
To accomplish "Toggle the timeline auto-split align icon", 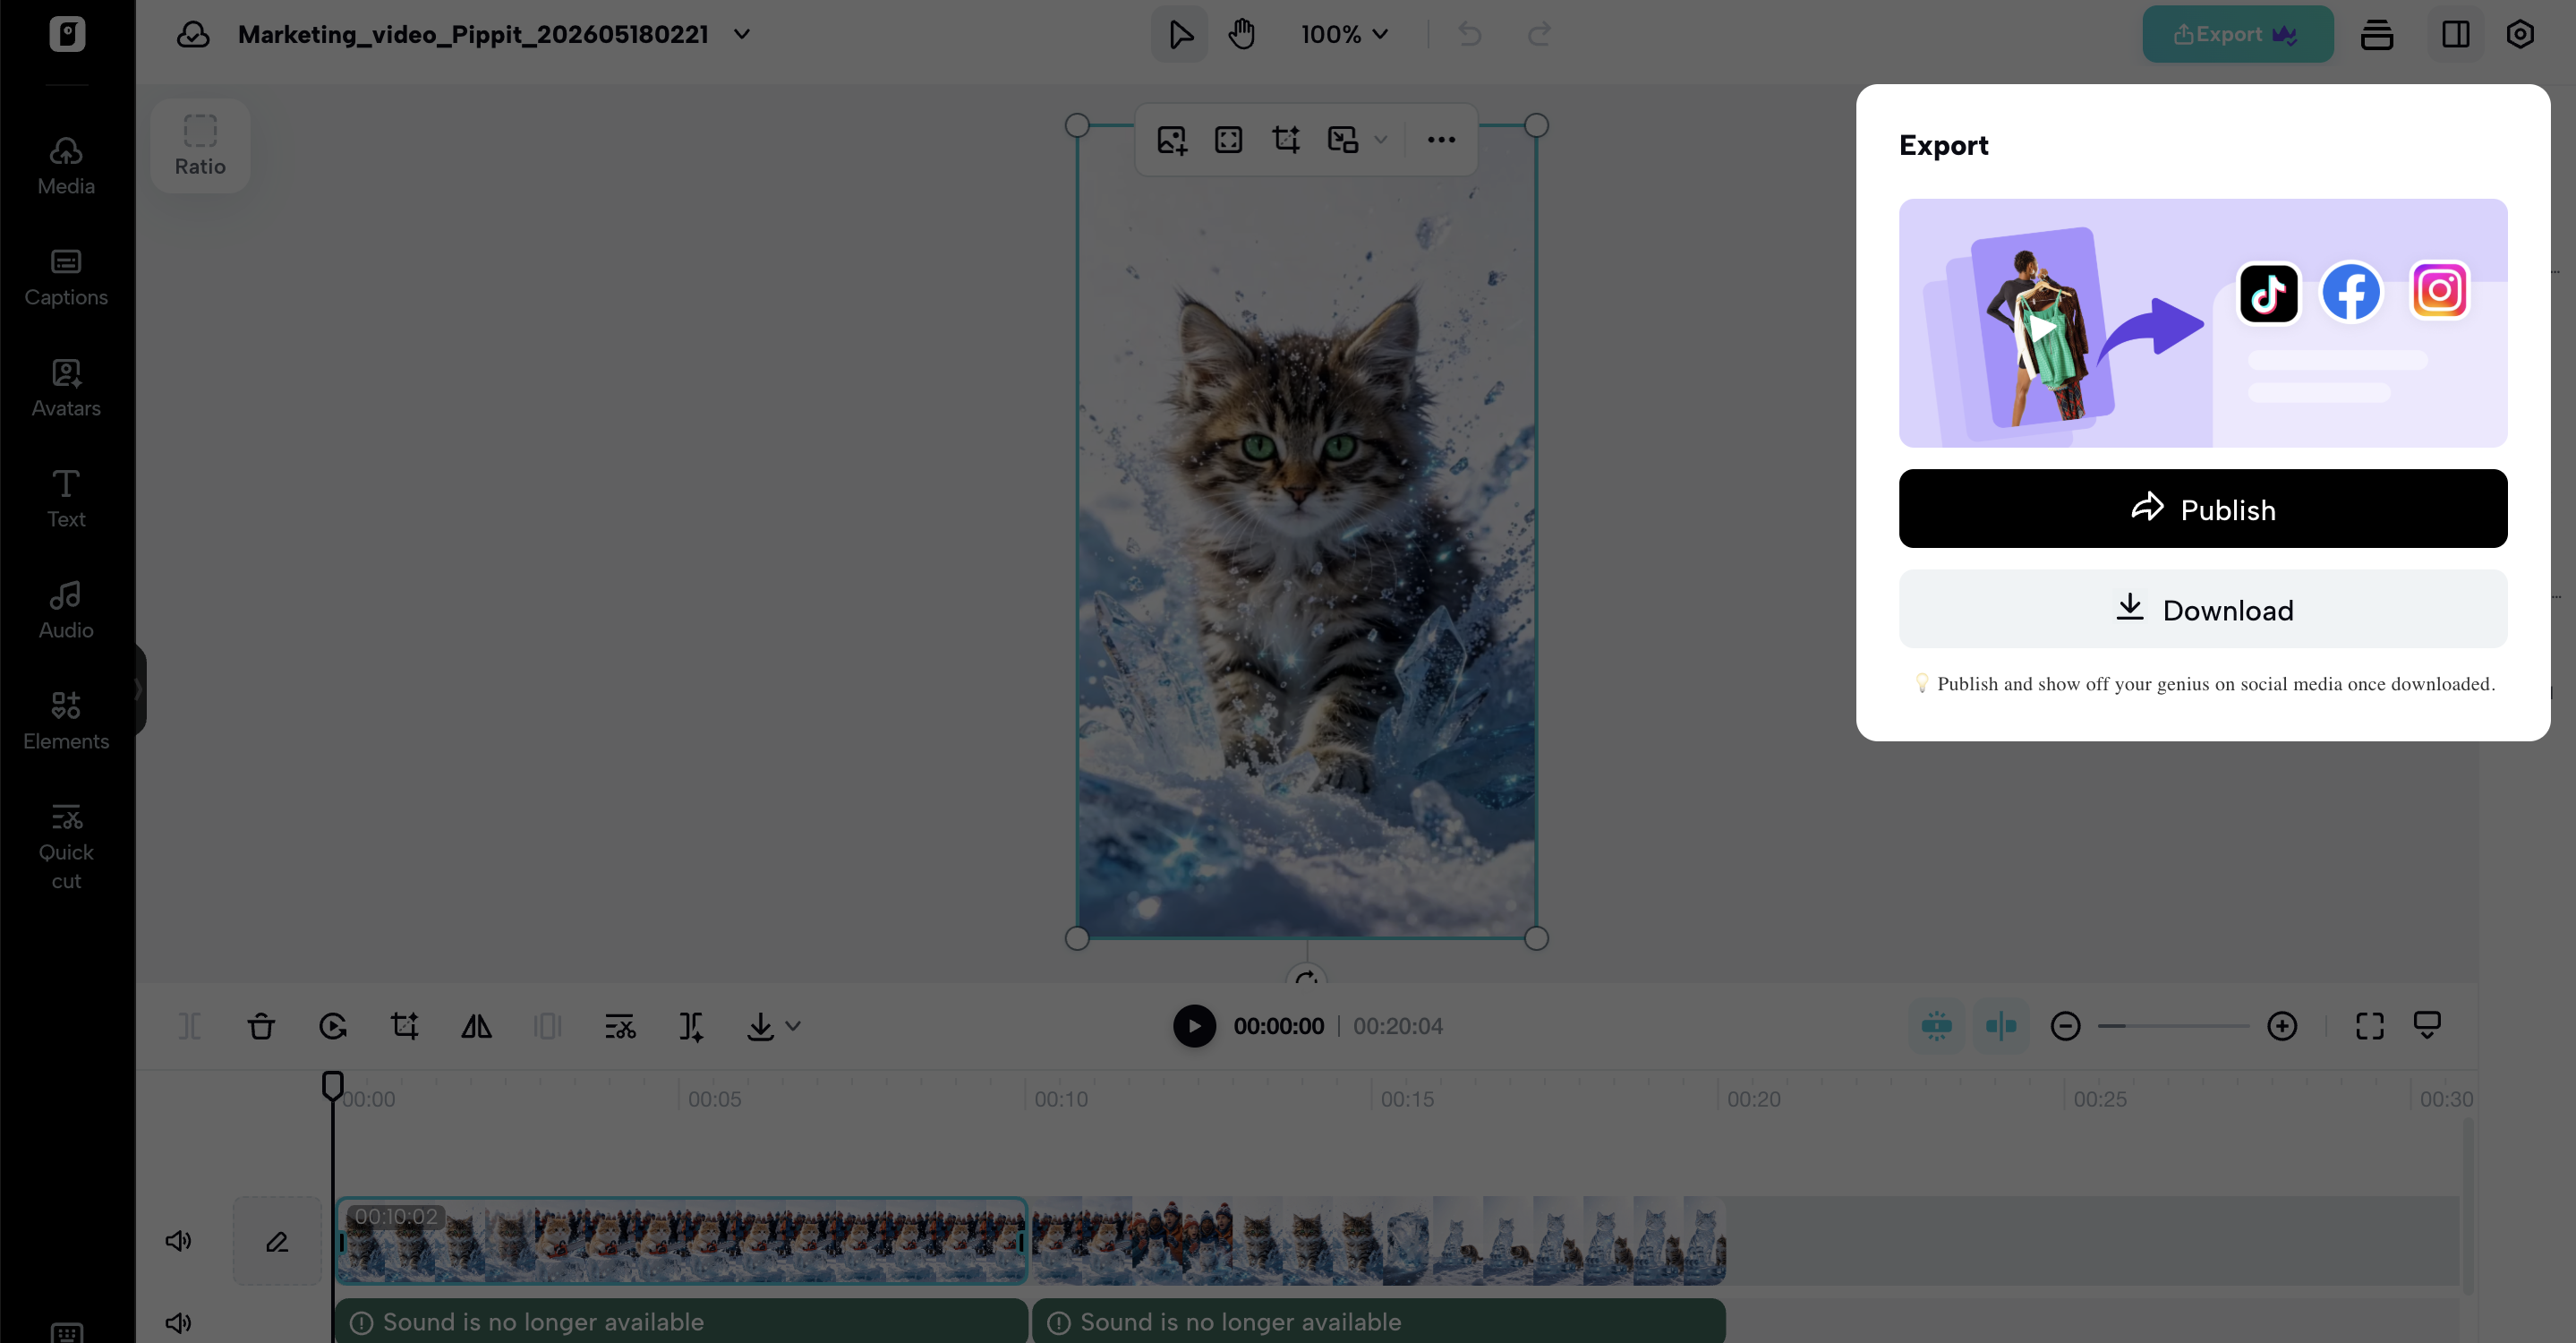I will click(2001, 1026).
